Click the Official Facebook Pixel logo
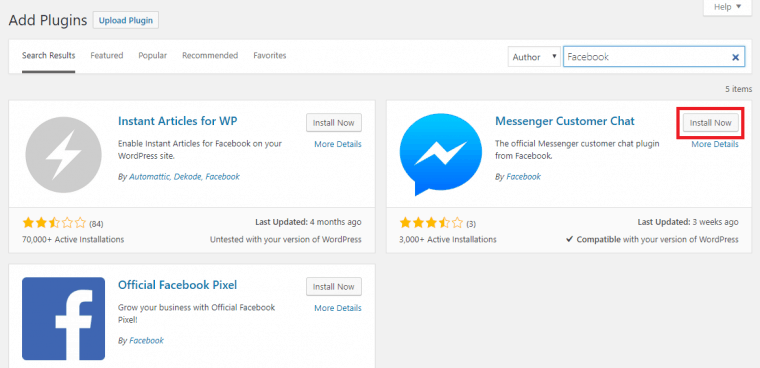Image resolution: width=760 pixels, height=368 pixels. (x=63, y=319)
